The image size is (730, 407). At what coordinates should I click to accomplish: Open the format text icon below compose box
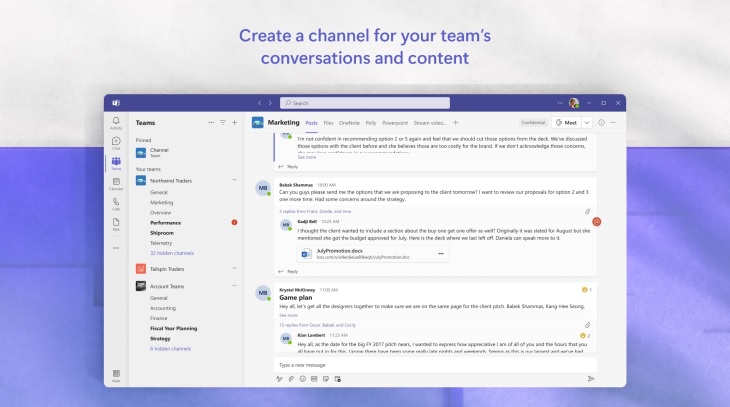279,379
